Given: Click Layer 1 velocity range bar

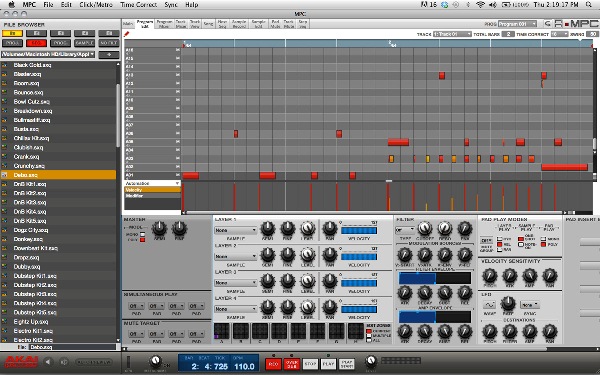Looking at the screenshot, I should 359,230.
